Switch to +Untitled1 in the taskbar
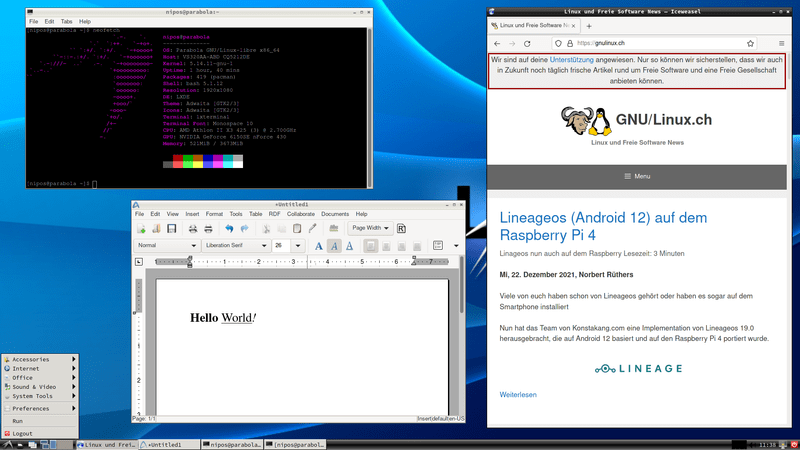The width and height of the screenshot is (800, 450). tap(169, 445)
